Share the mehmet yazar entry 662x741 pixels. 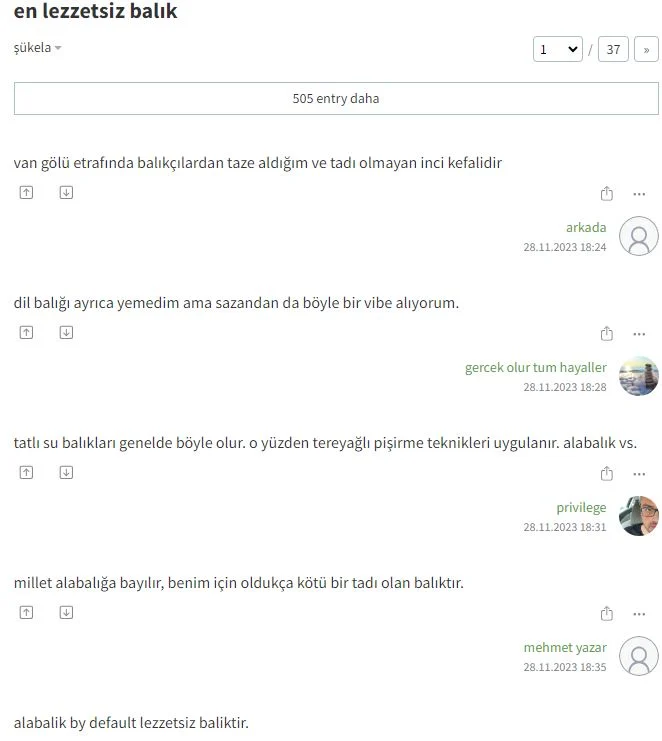[607, 613]
